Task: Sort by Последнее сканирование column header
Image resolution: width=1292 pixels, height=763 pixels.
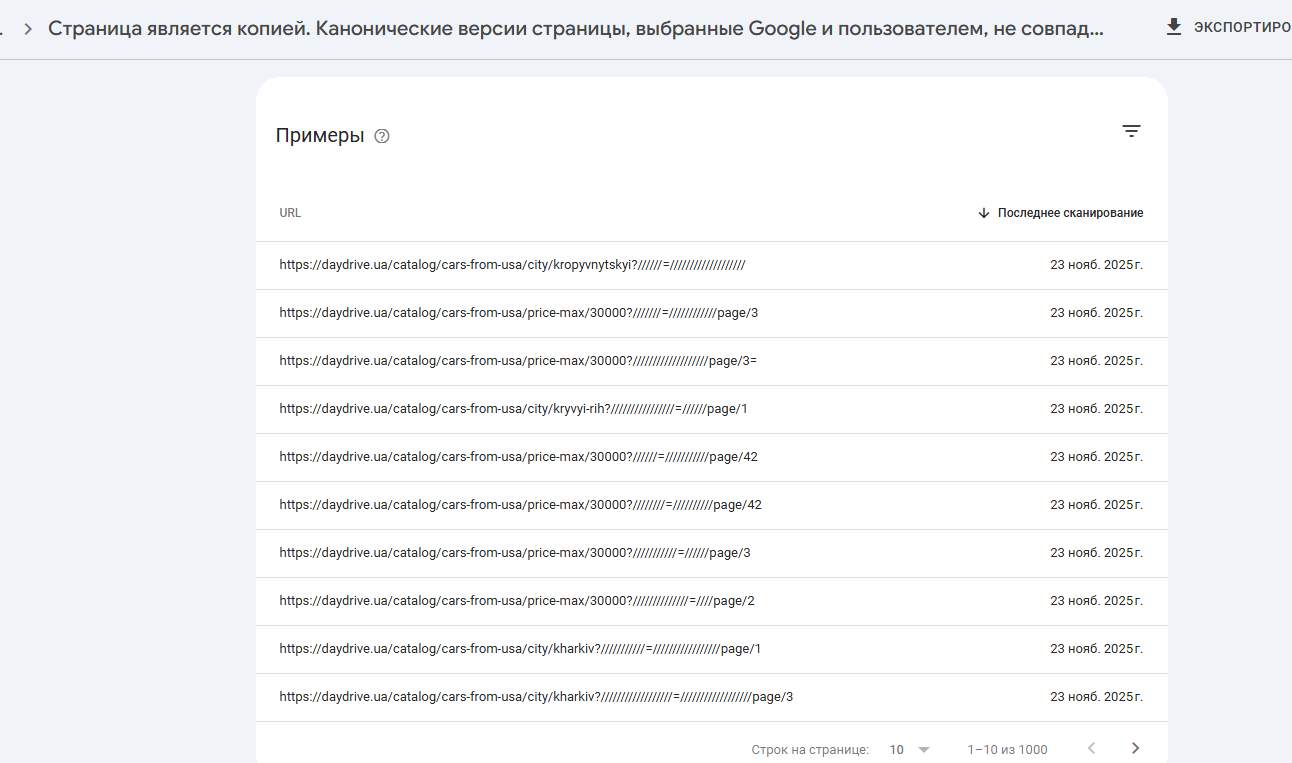Action: tap(1070, 213)
